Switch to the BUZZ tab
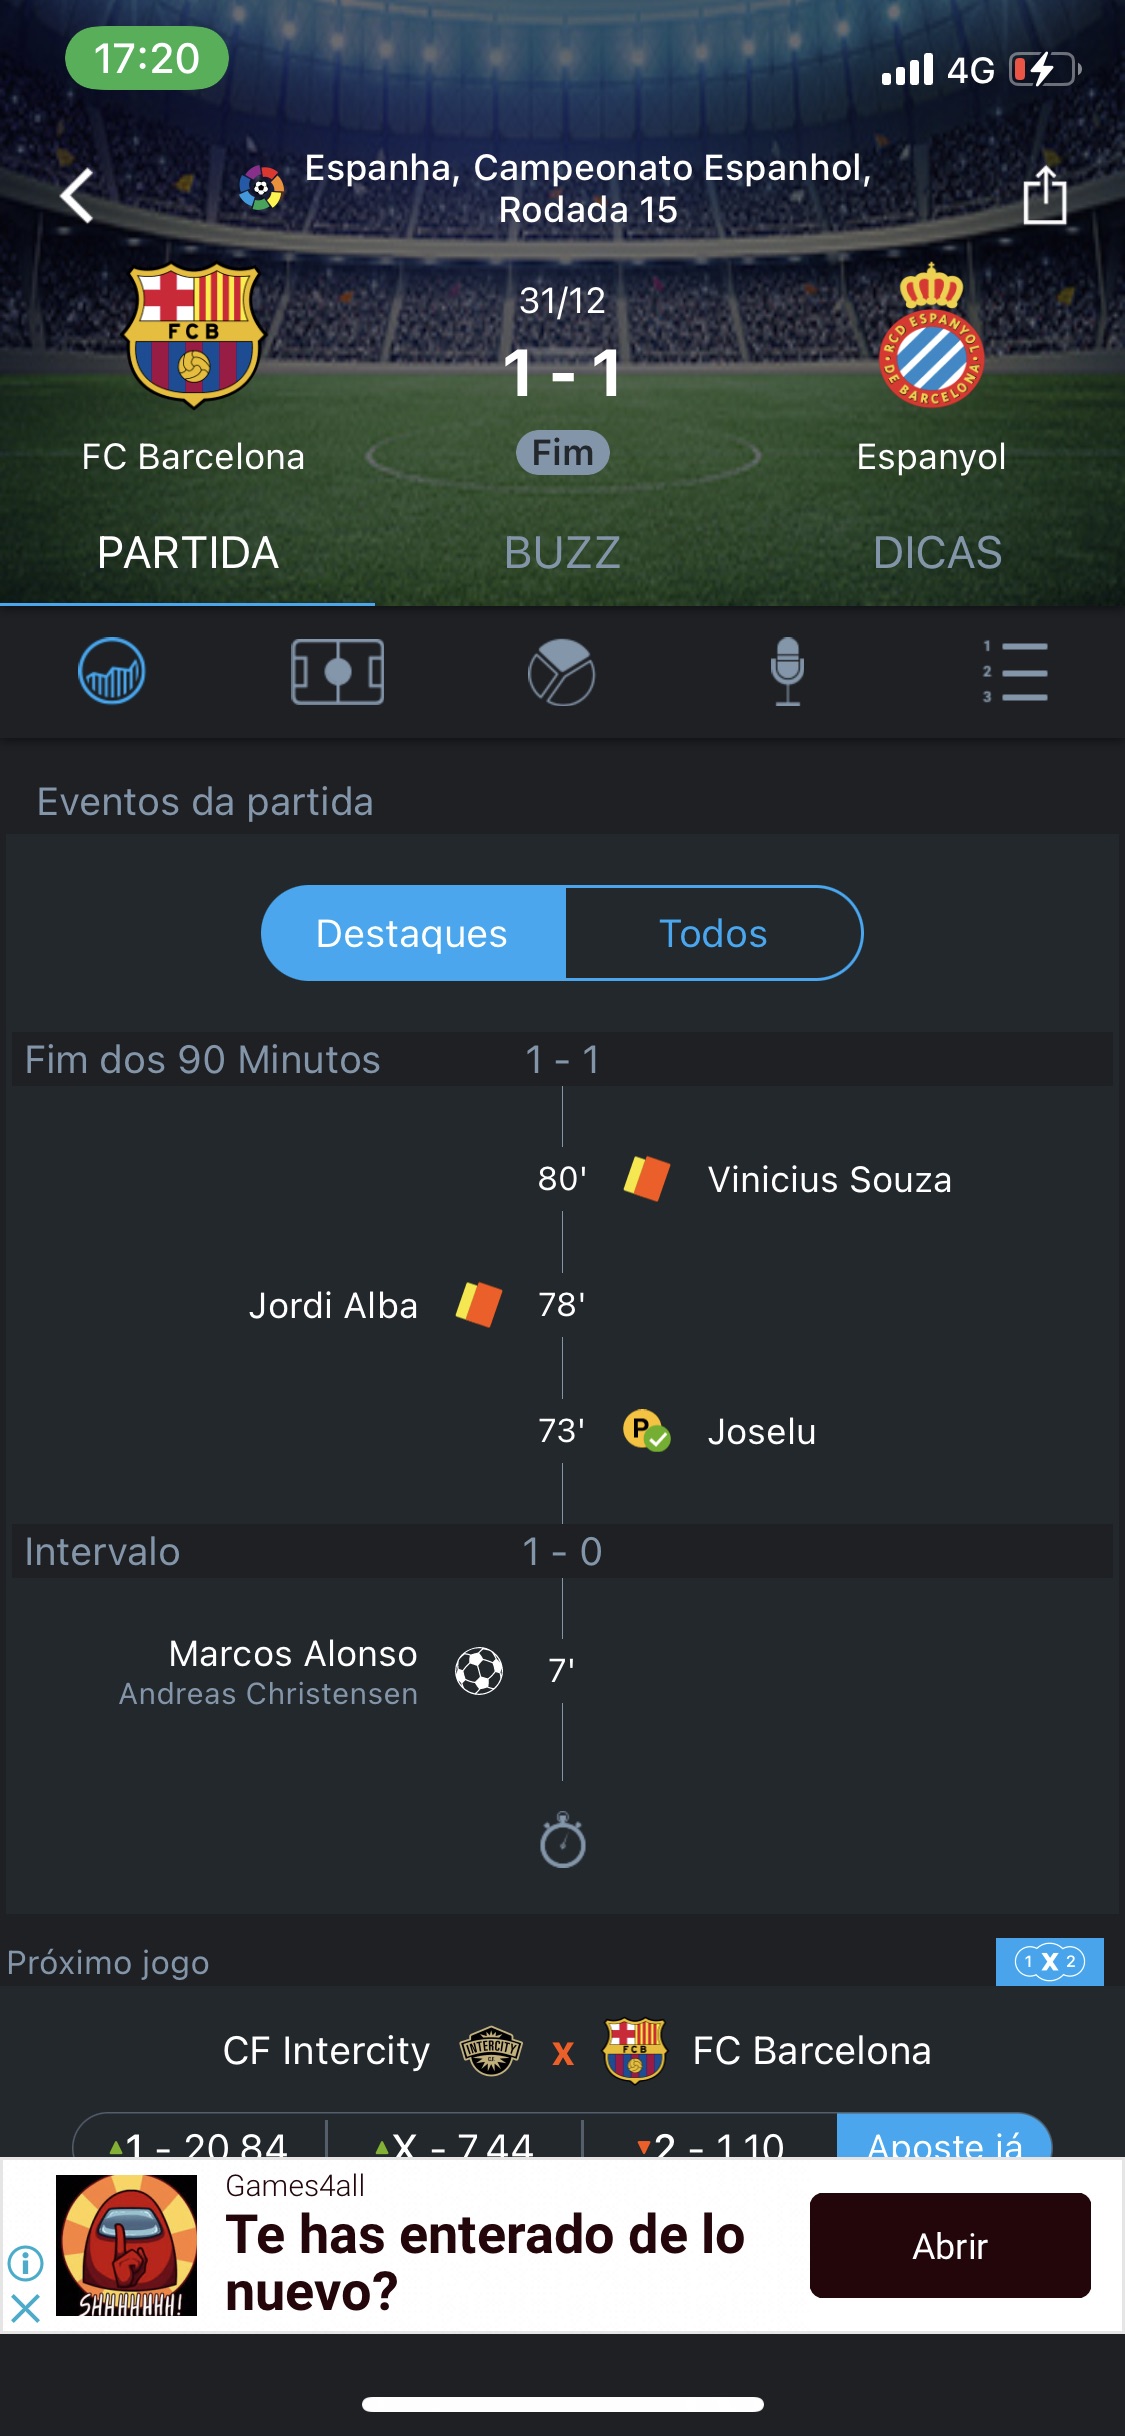The width and height of the screenshot is (1125, 2436). (562, 553)
